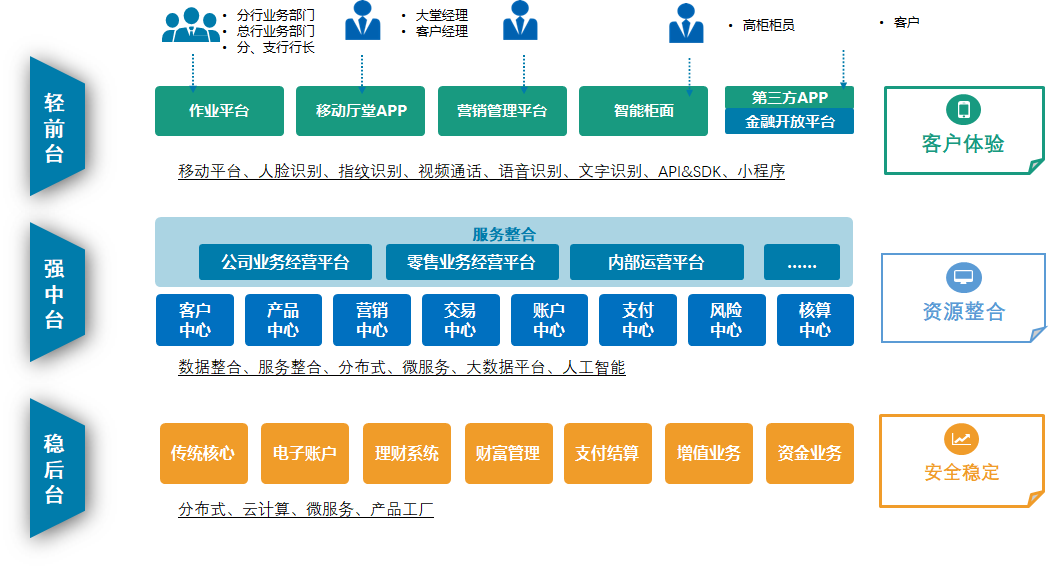This screenshot has width=1049, height=573.
Task: Click the three-person group icon for 分行业务部门
Action: point(191,25)
